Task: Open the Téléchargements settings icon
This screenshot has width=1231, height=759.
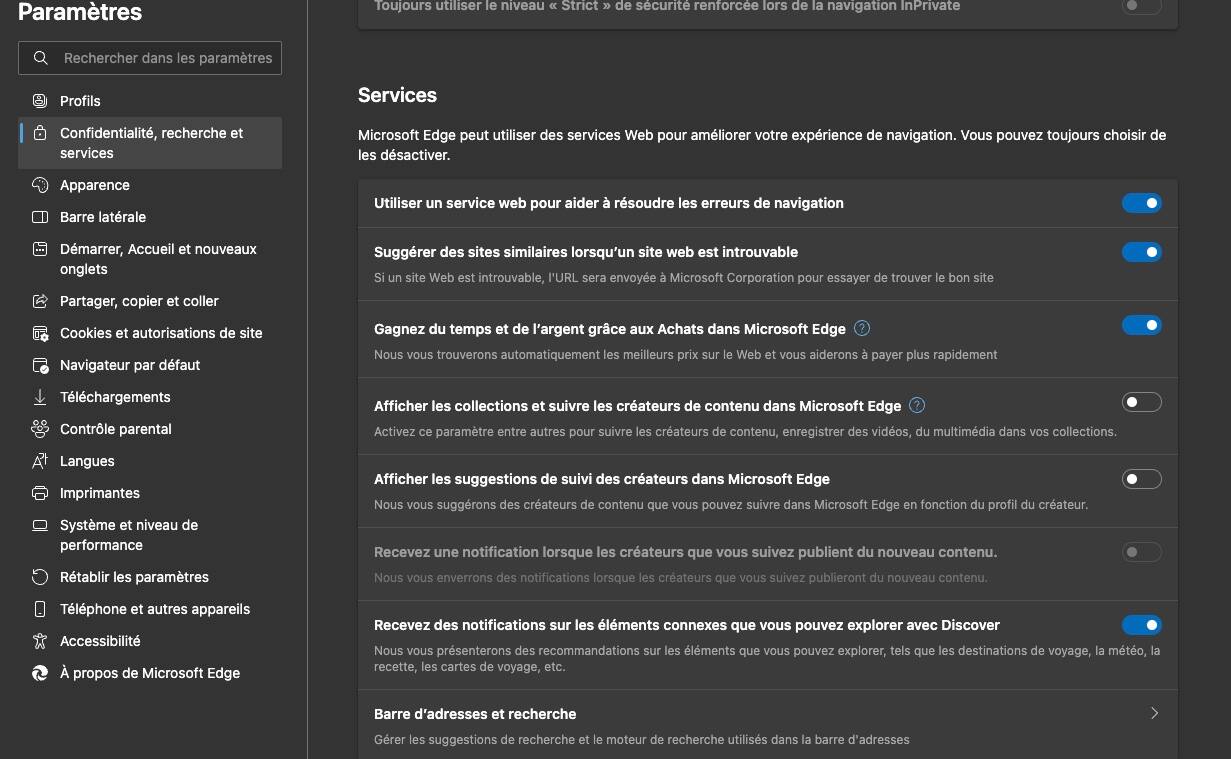Action: 39,397
